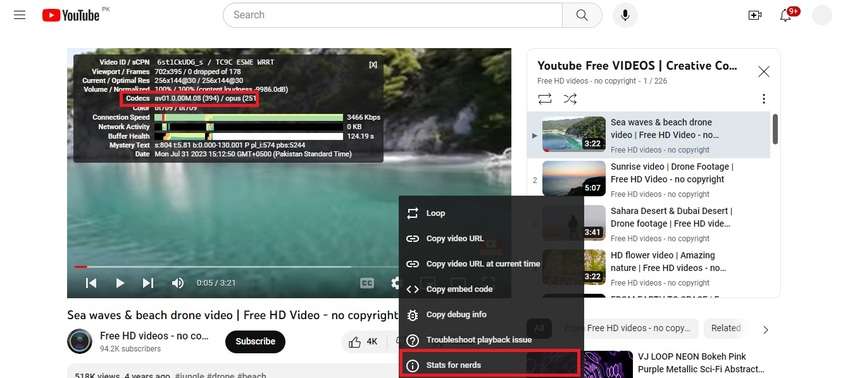Click the Codecs value text
This screenshot has height=378, width=850.
point(205,99)
